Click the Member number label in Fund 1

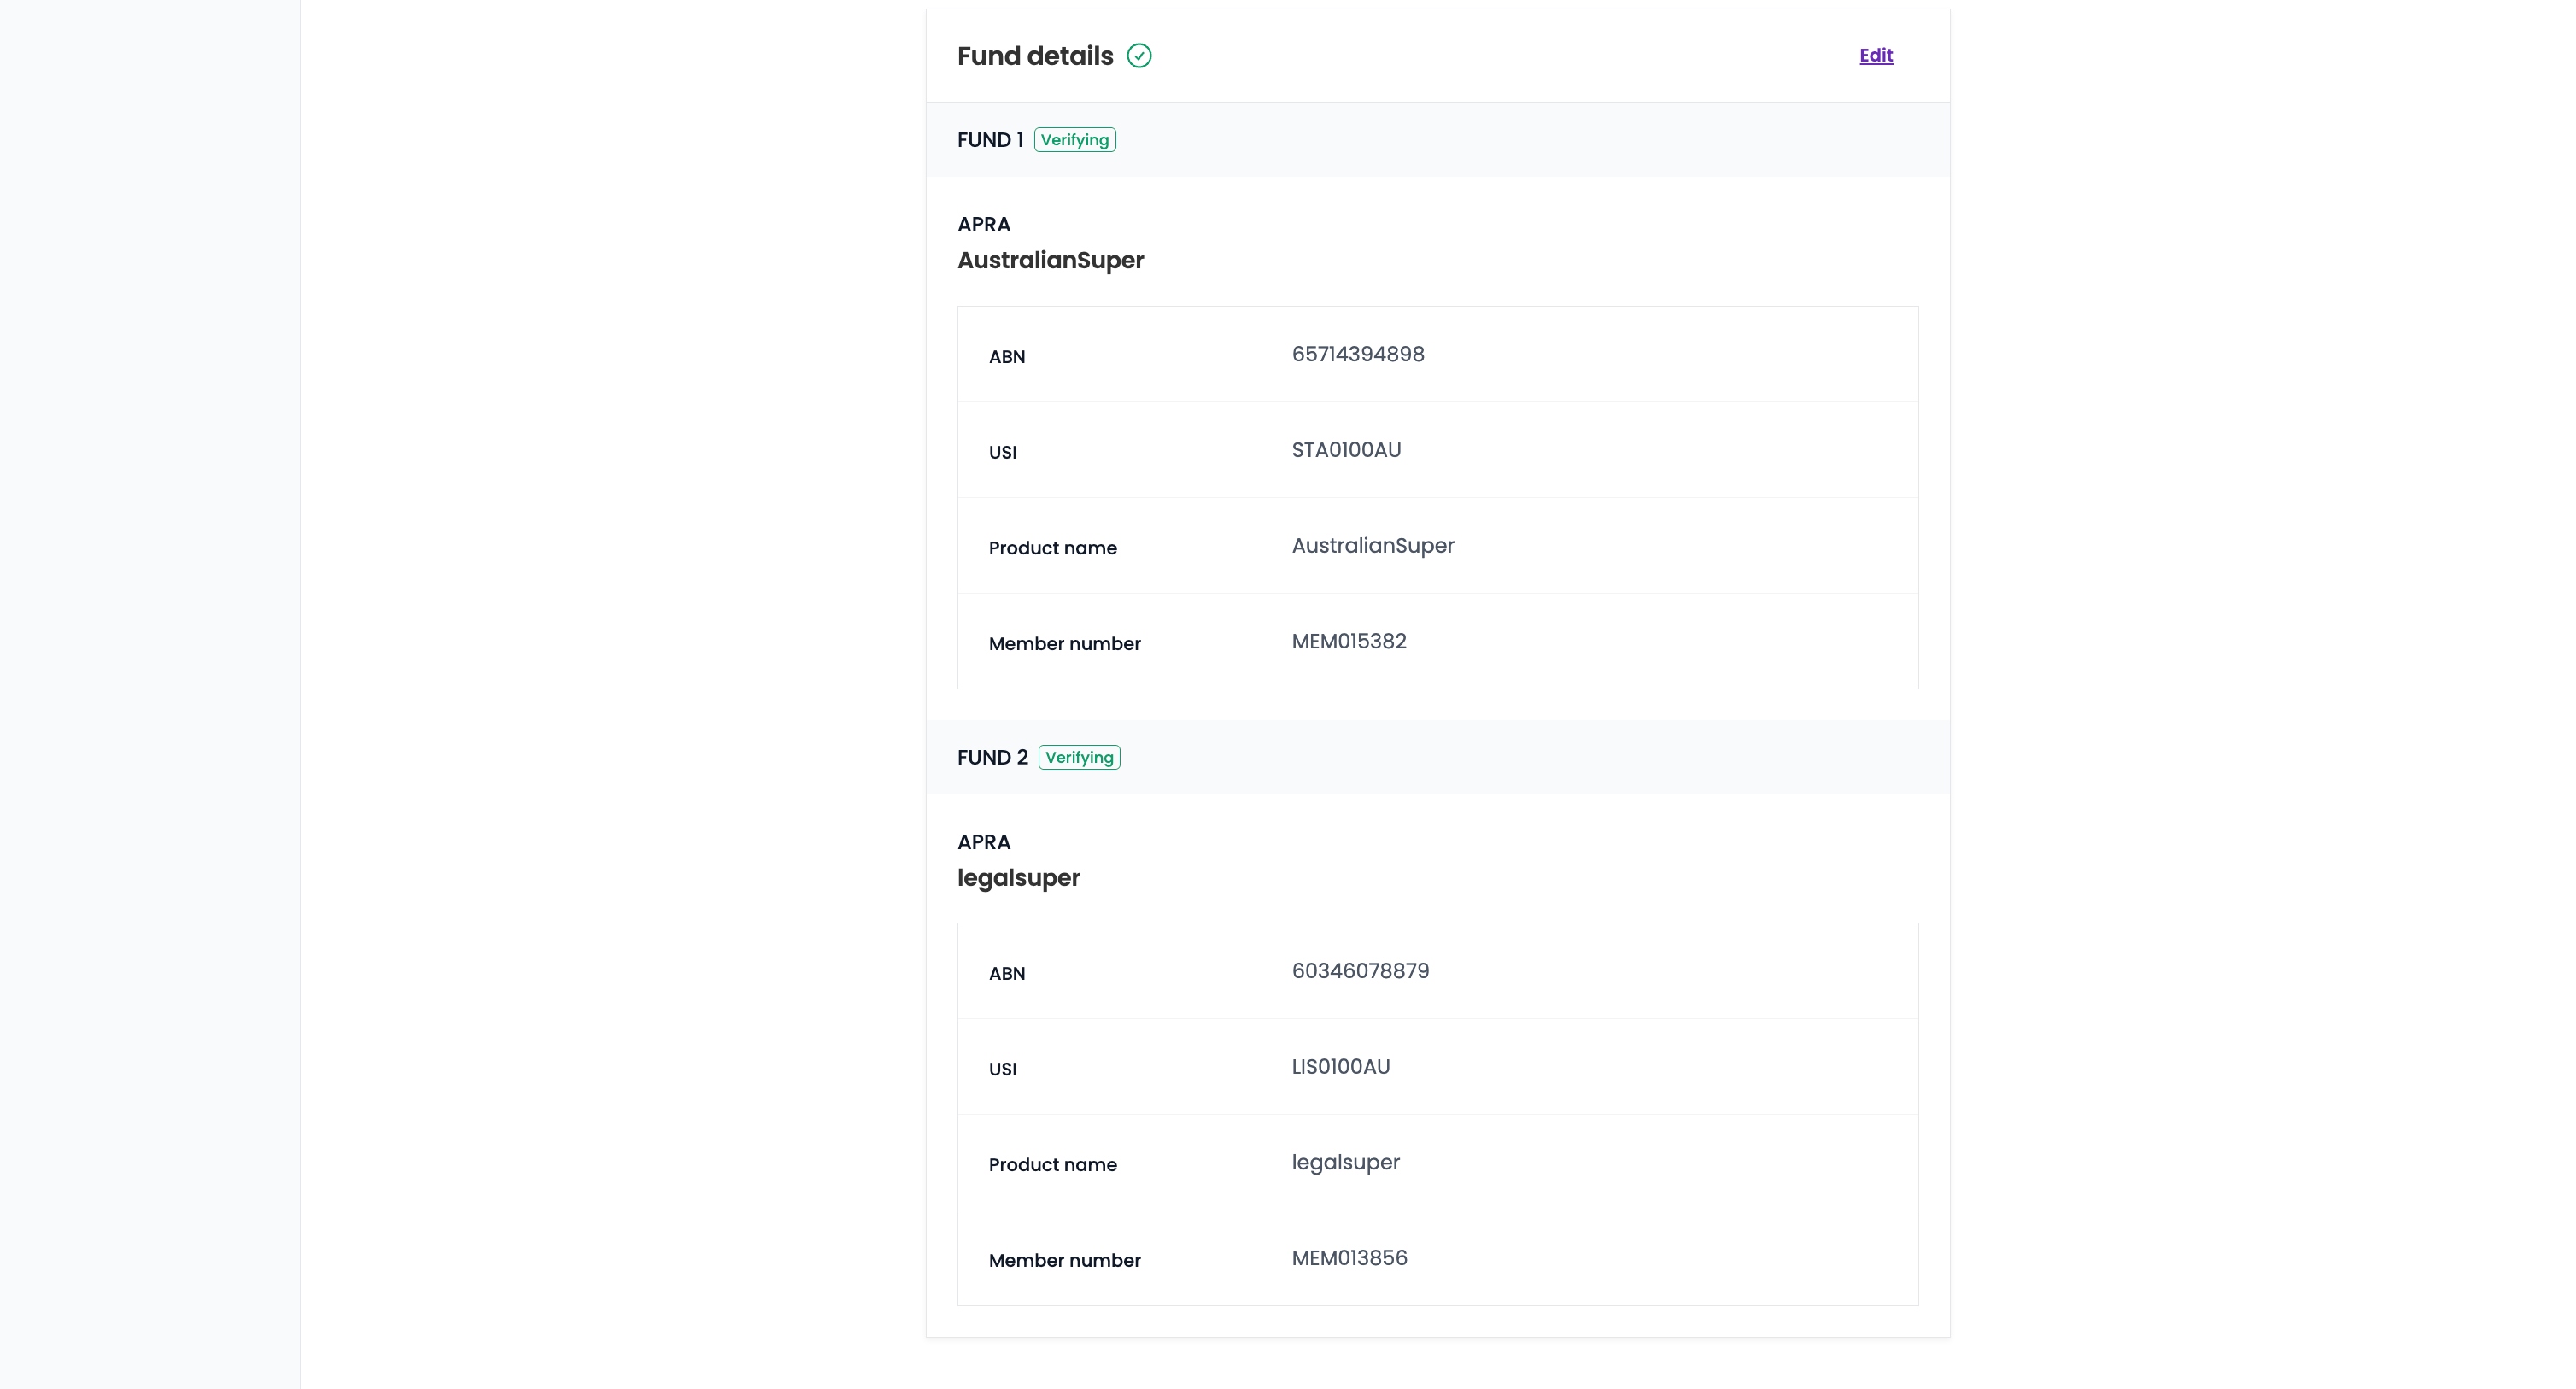click(1064, 644)
